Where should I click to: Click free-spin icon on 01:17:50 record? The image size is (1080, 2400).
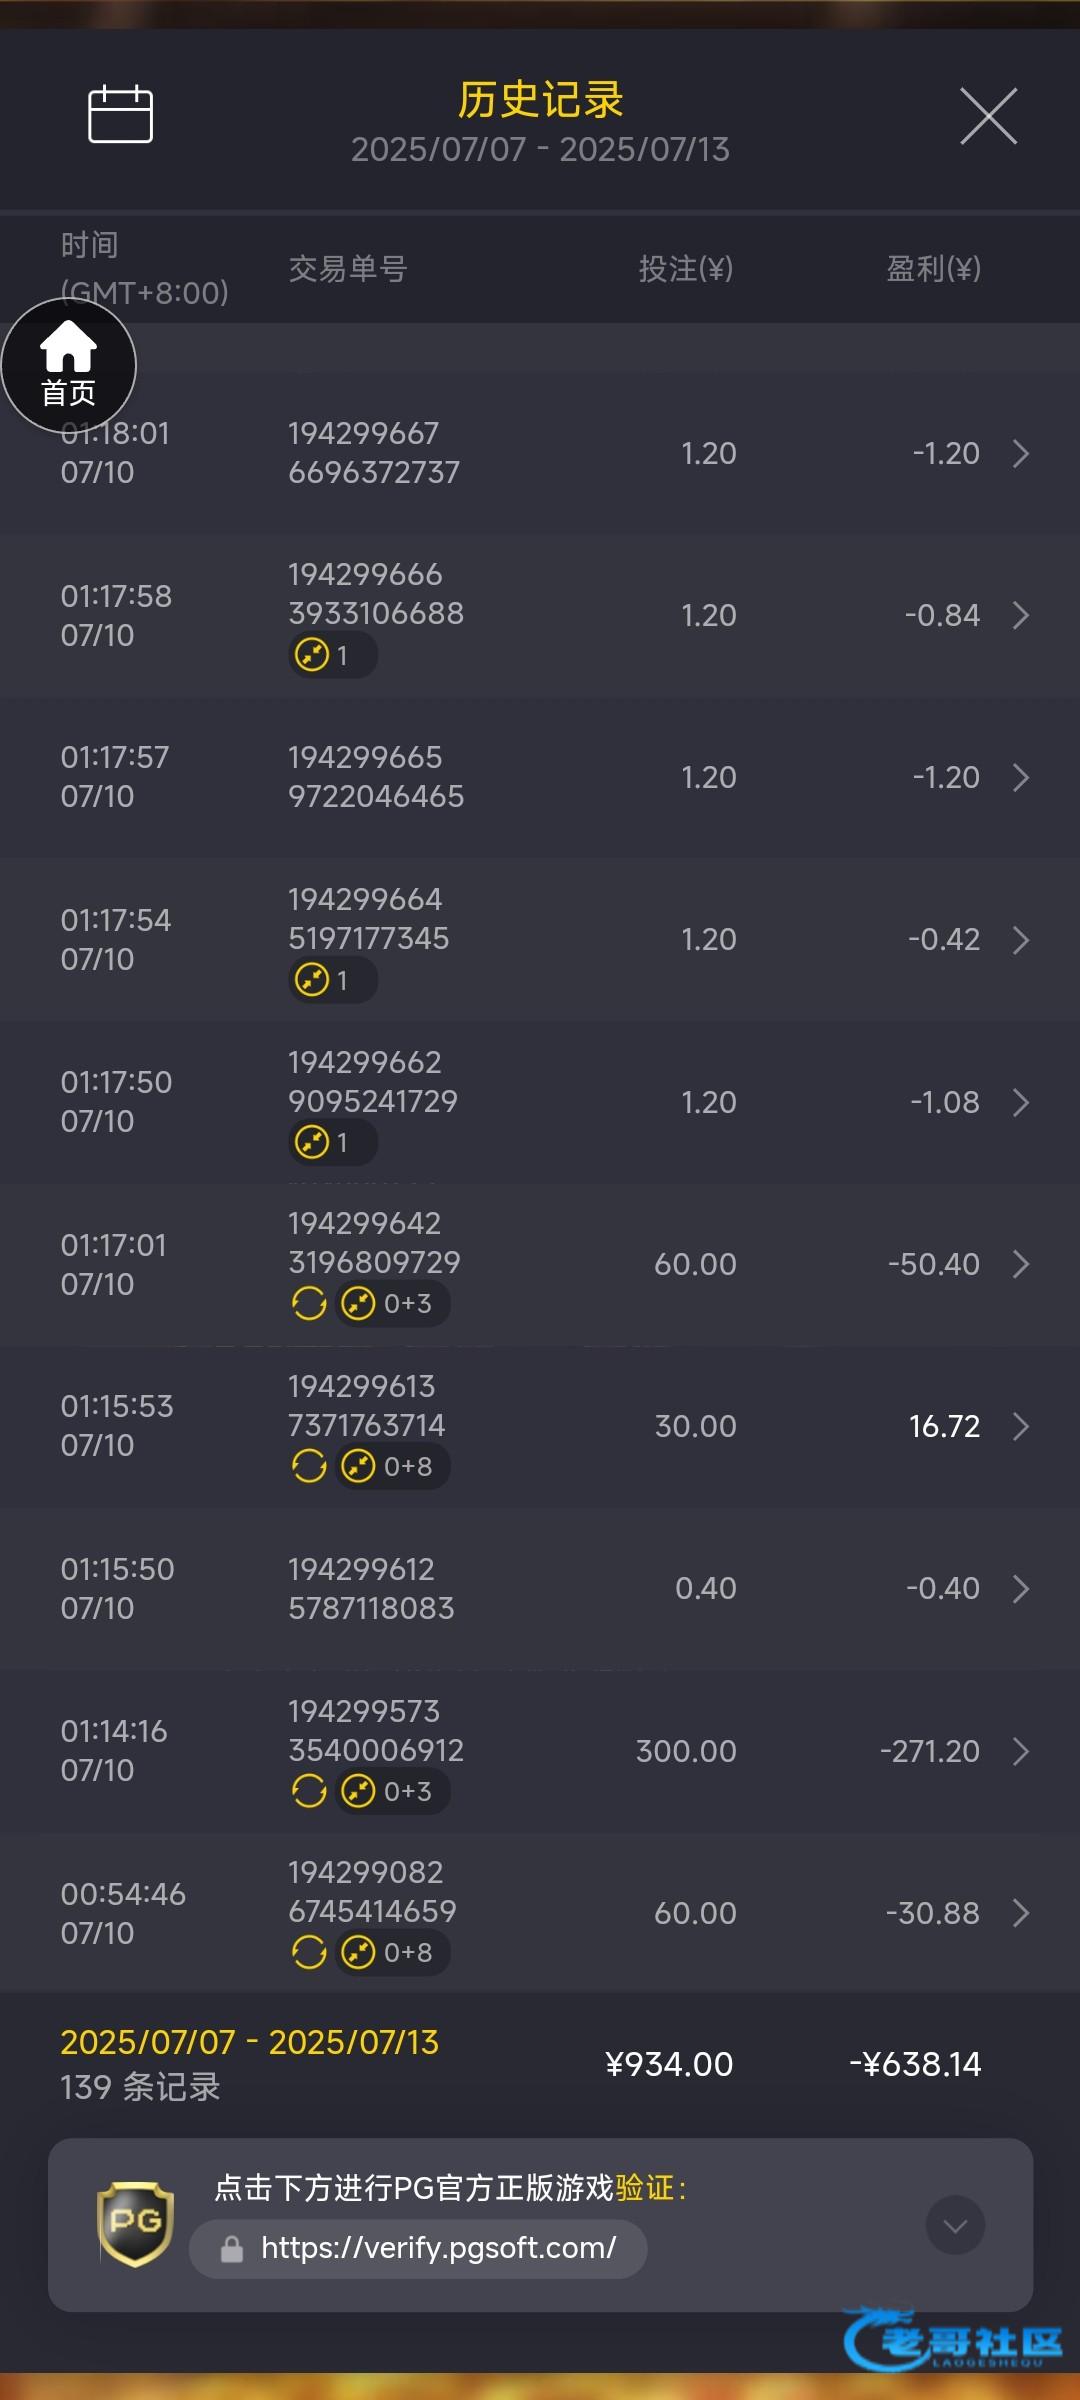tap(313, 1142)
